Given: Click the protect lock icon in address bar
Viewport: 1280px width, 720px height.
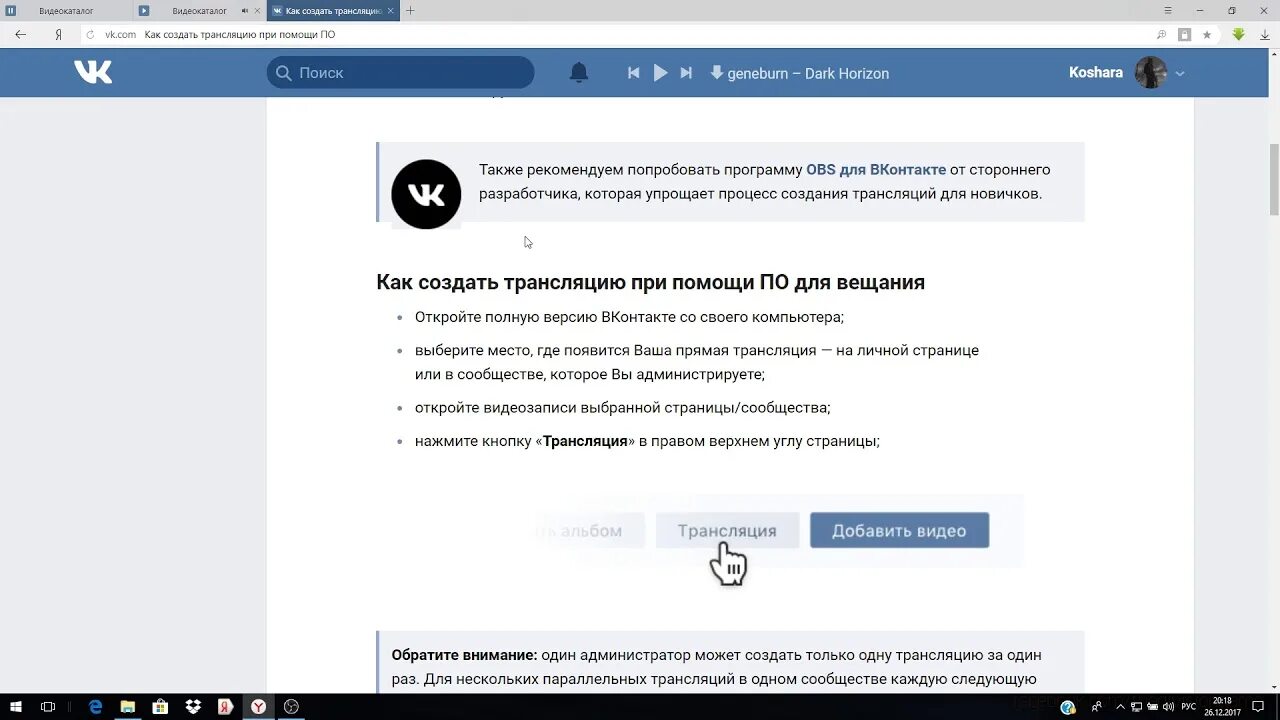Looking at the screenshot, I should [1184, 34].
